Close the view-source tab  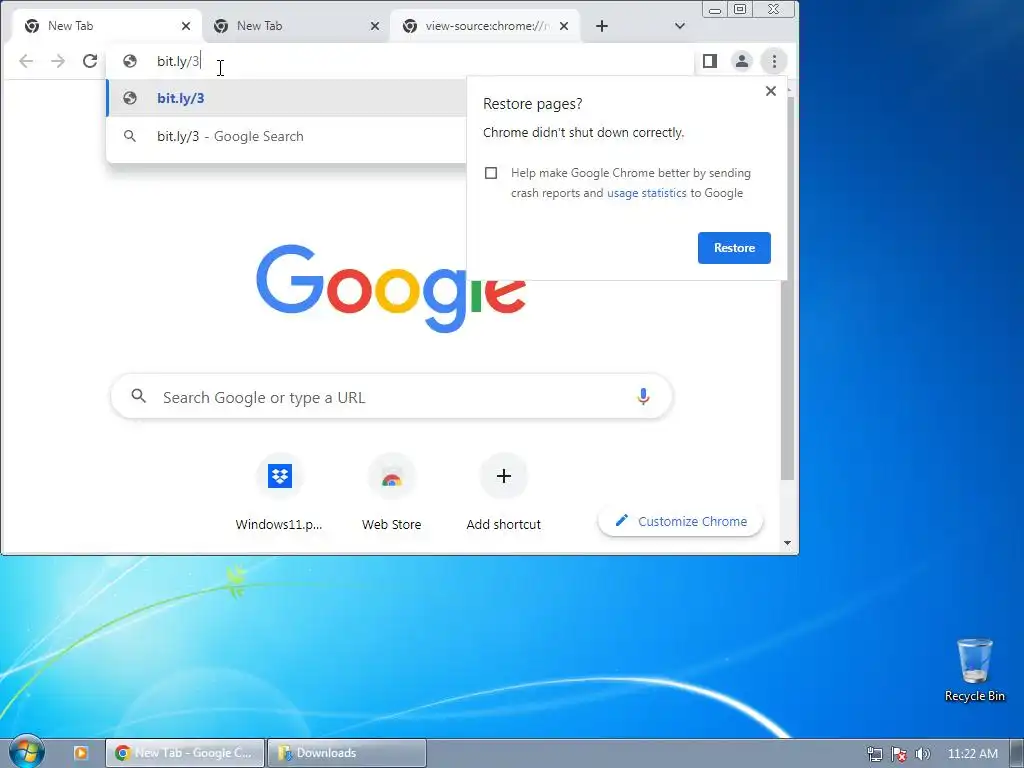[564, 26]
